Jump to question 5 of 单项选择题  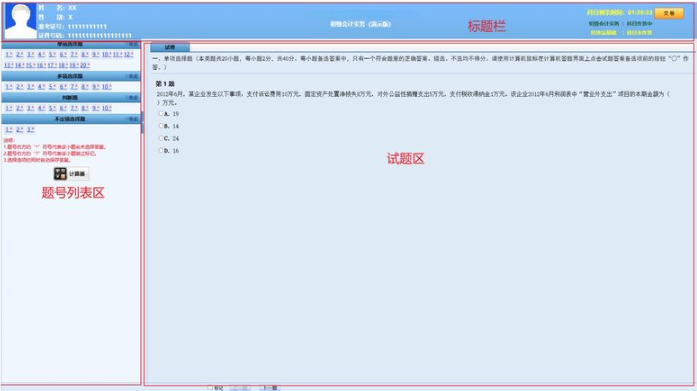52,55
